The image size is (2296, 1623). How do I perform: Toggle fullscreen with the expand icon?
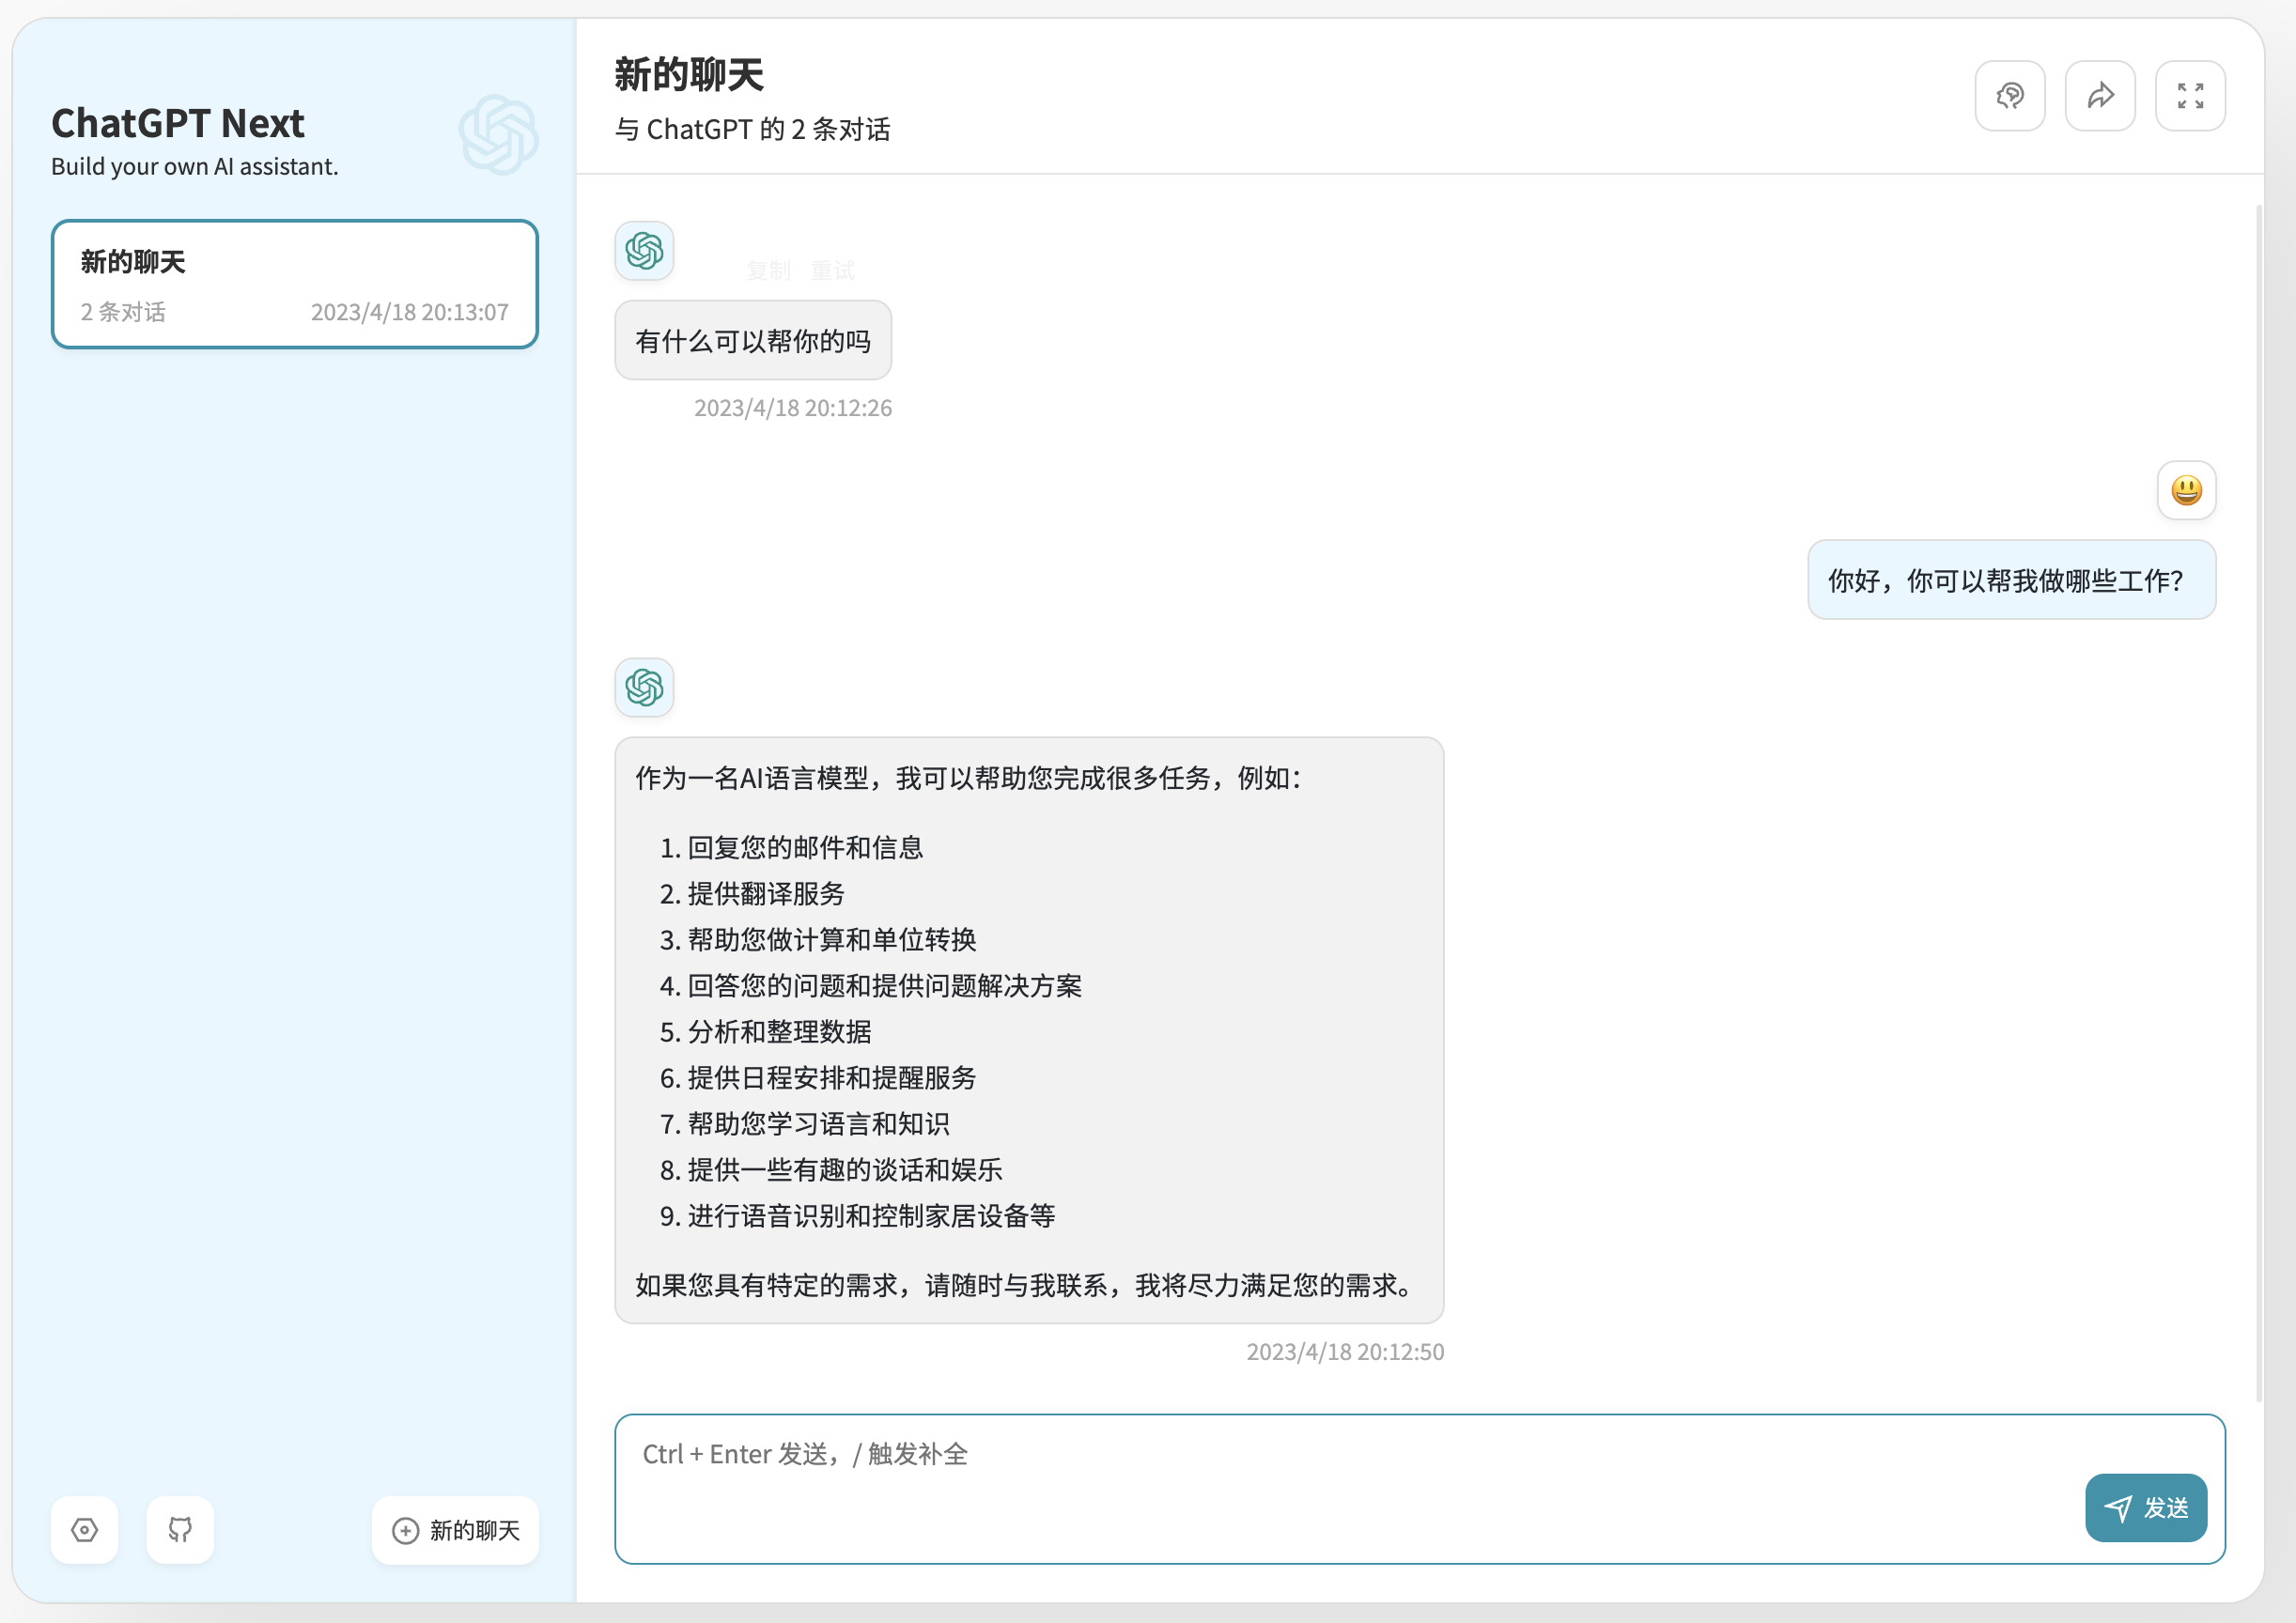2190,96
